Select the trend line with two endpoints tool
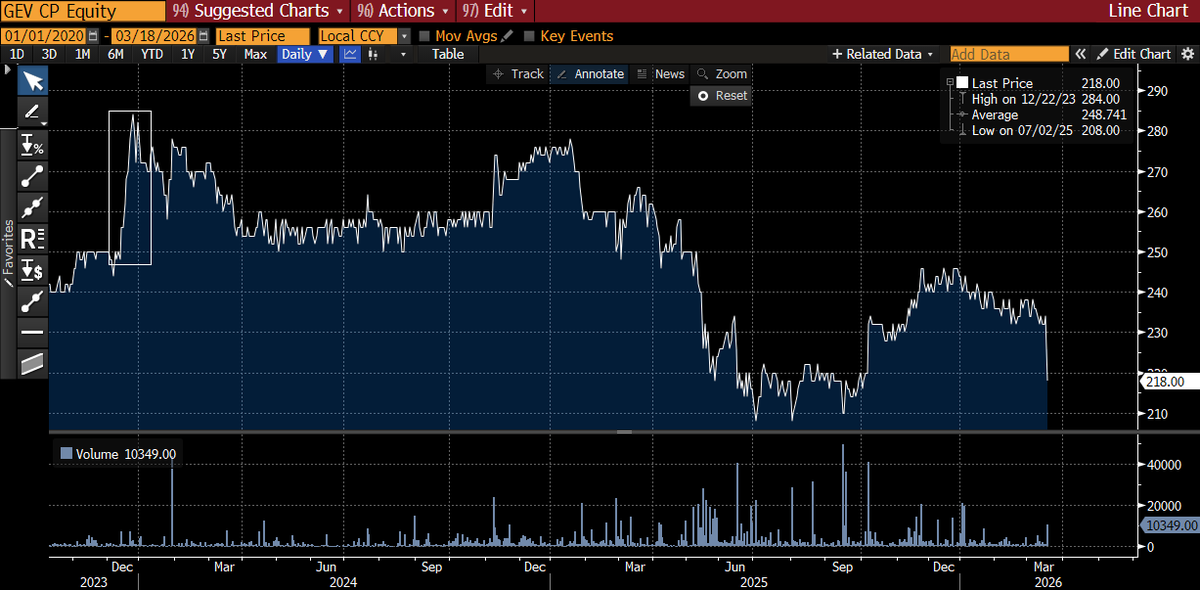This screenshot has width=1200, height=590. pos(33,176)
